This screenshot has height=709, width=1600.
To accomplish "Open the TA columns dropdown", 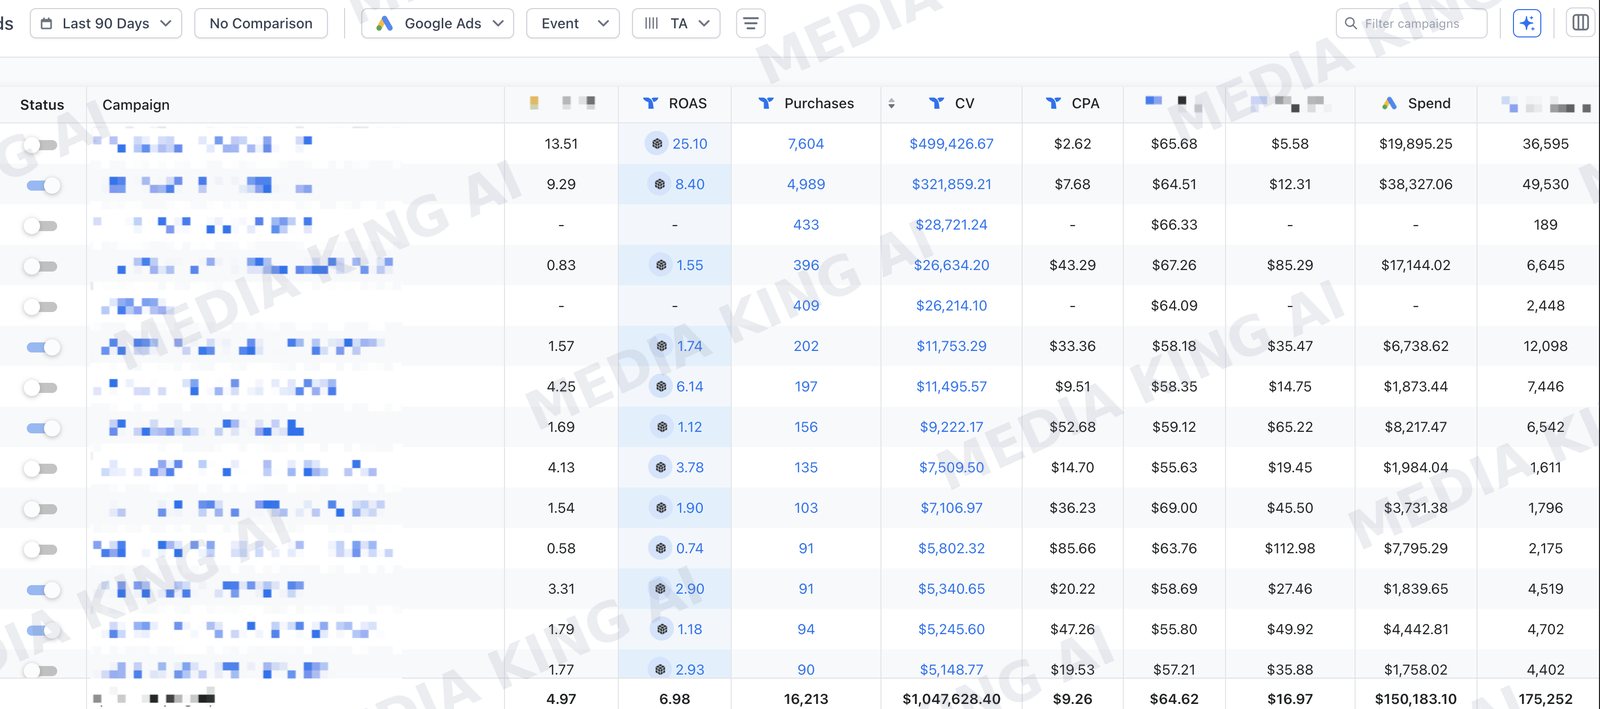I will coord(677,23).
